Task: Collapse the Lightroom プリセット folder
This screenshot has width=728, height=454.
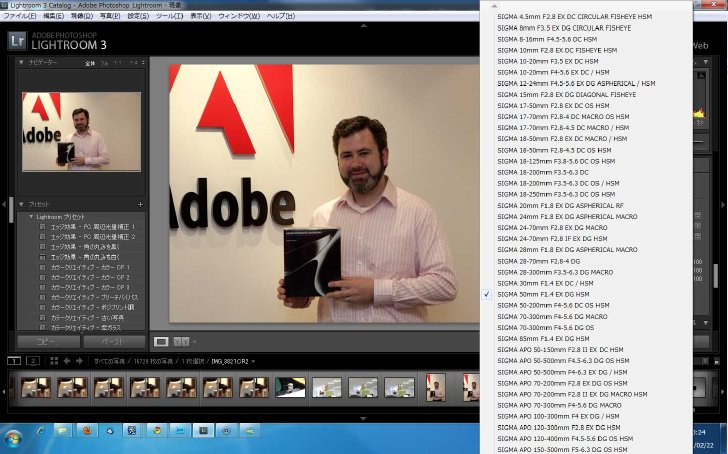Action: [31, 216]
